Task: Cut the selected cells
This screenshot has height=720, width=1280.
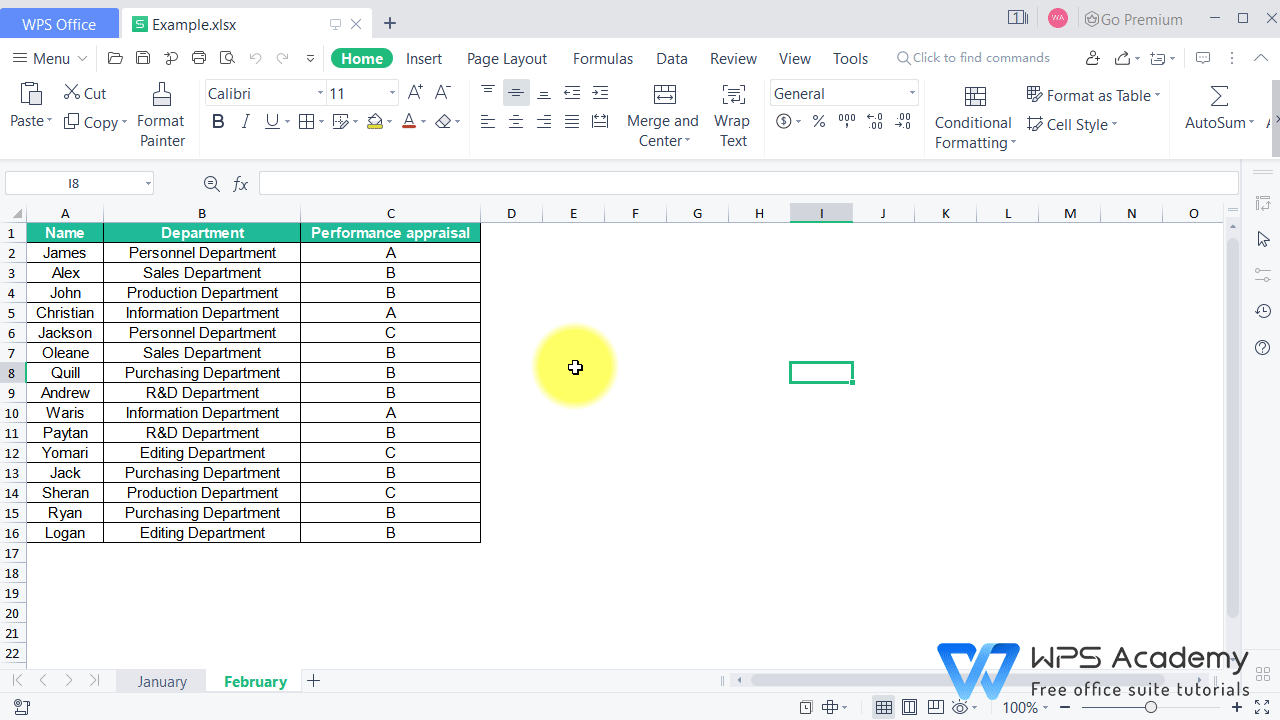Action: pyautogui.click(x=85, y=93)
